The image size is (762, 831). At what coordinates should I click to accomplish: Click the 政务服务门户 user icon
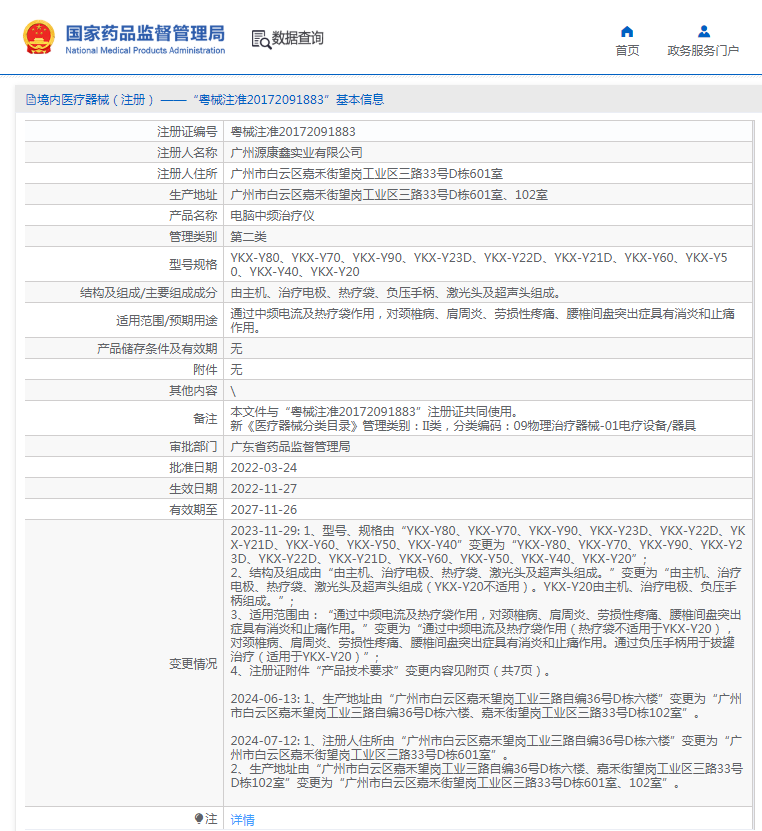click(x=704, y=32)
